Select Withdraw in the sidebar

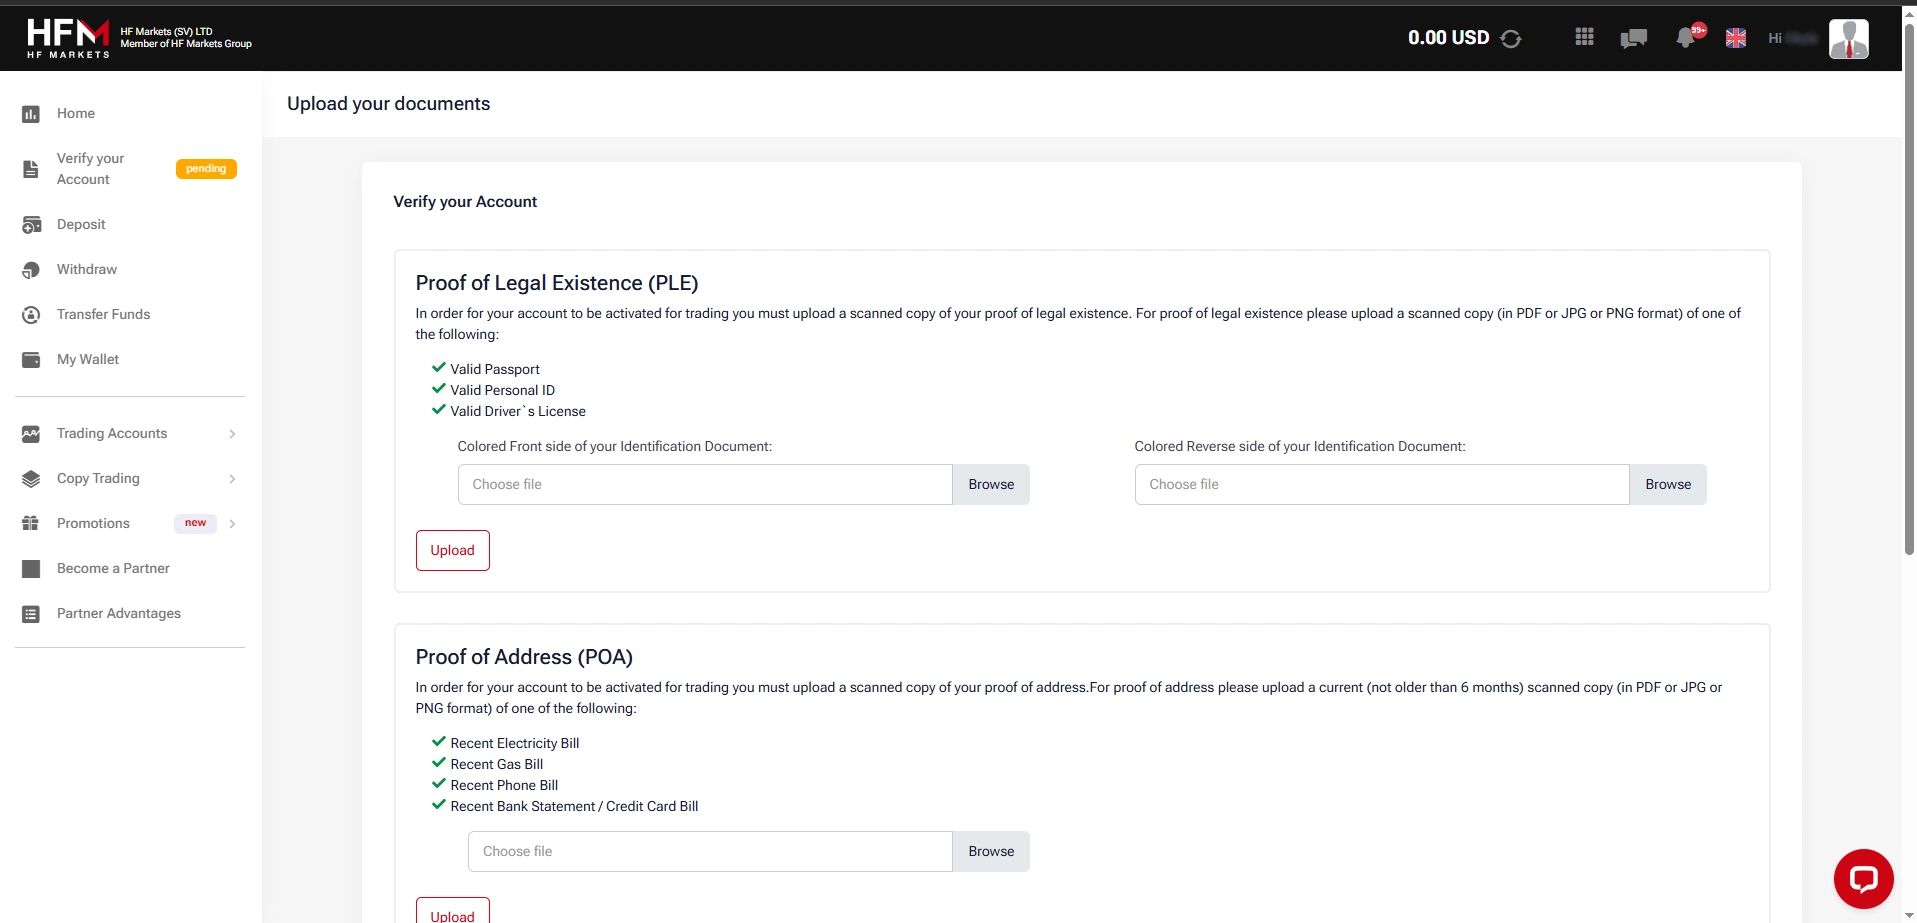pyautogui.click(x=87, y=270)
